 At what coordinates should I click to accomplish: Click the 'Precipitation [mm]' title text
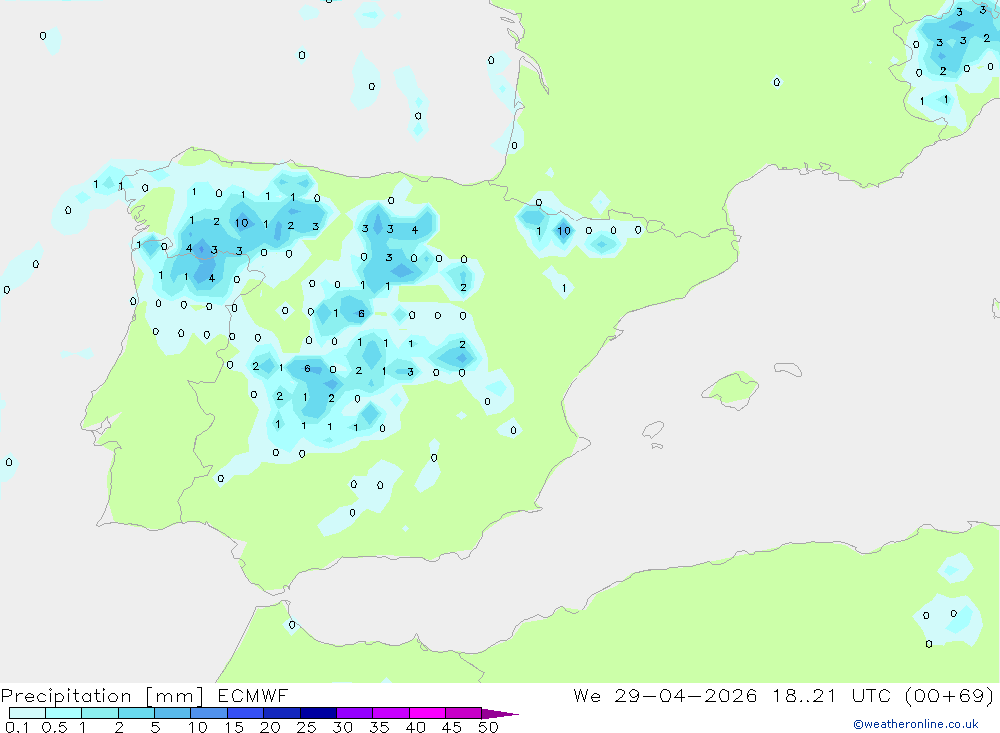[102, 696]
